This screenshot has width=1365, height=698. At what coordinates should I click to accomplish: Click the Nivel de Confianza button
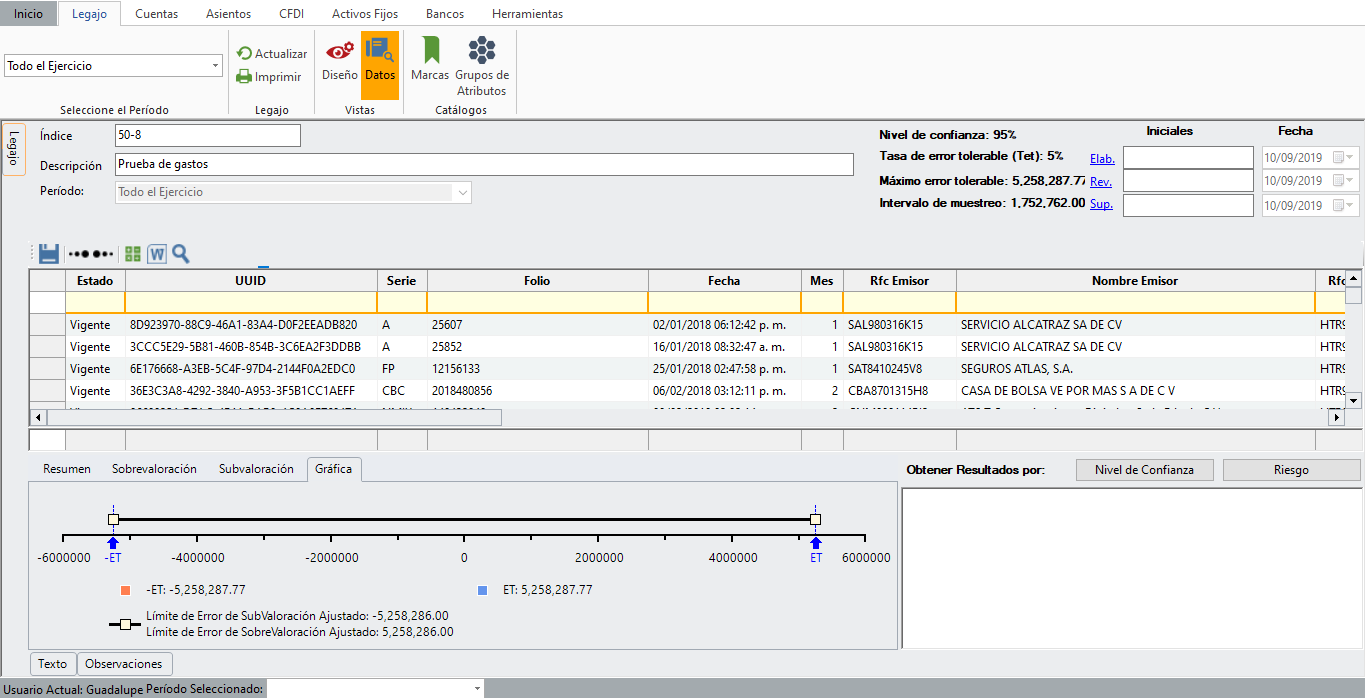point(1145,470)
